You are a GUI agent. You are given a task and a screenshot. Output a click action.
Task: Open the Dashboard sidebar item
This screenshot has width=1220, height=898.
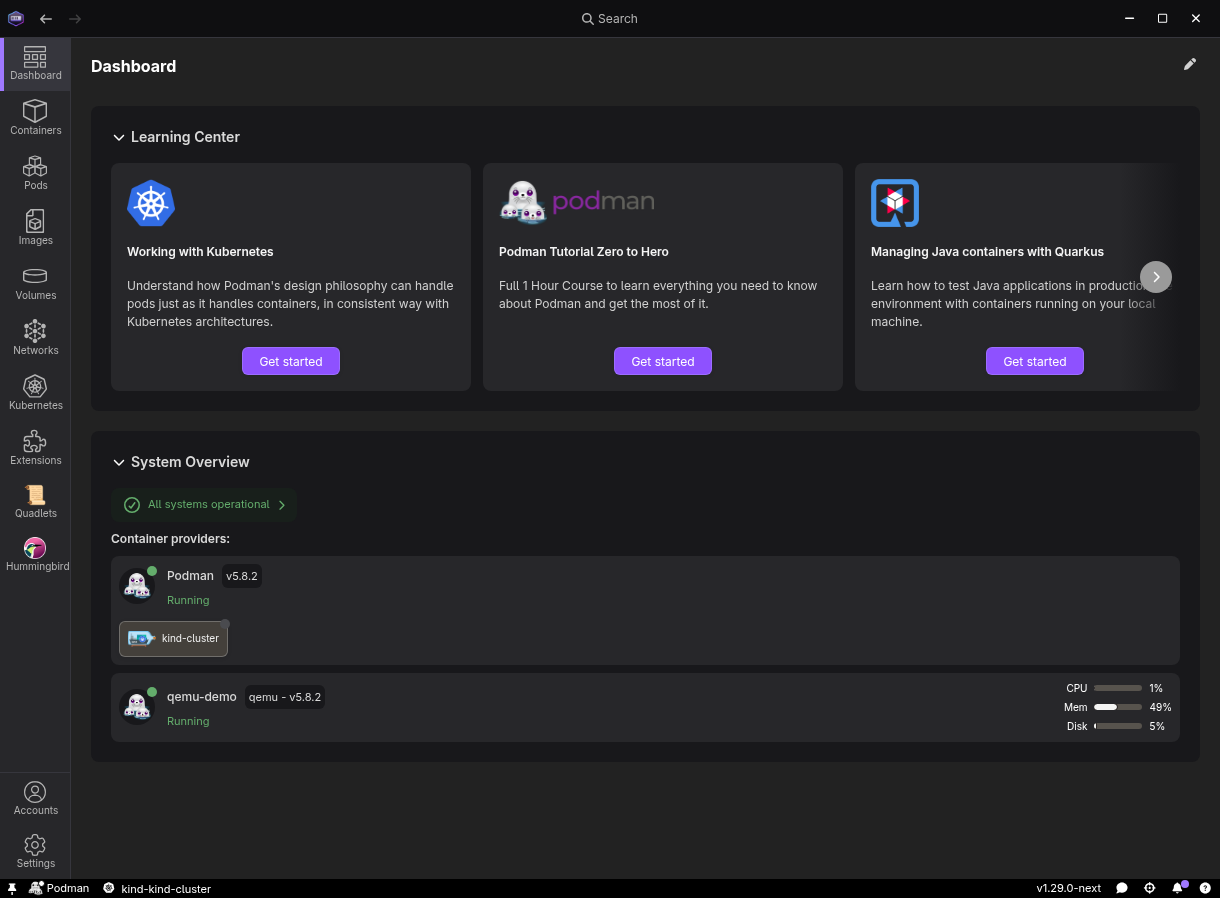[36, 64]
